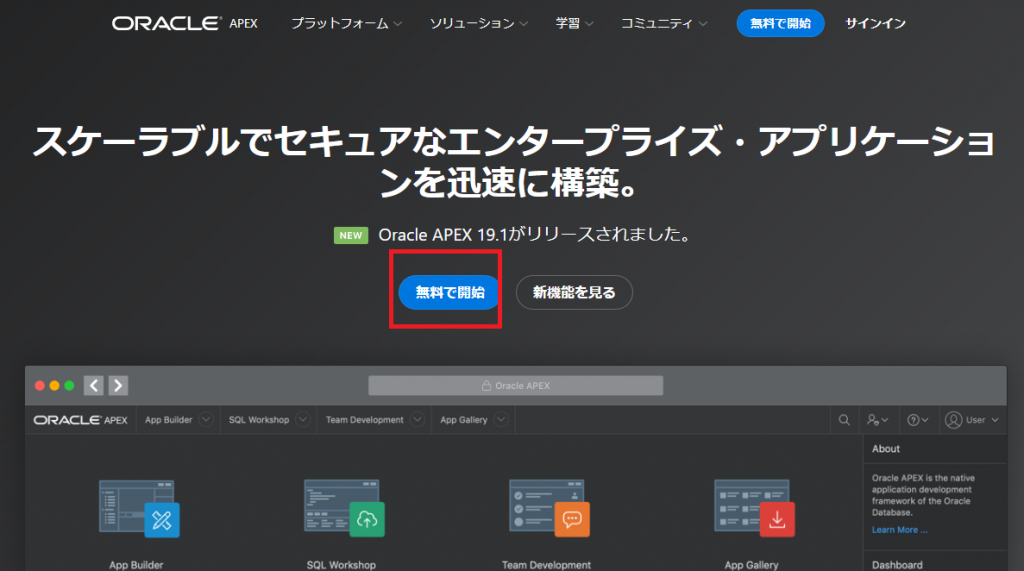The image size is (1024, 571).
Task: Click the SQL Workshop cloud upload icon
Action: pyautogui.click(x=367, y=519)
